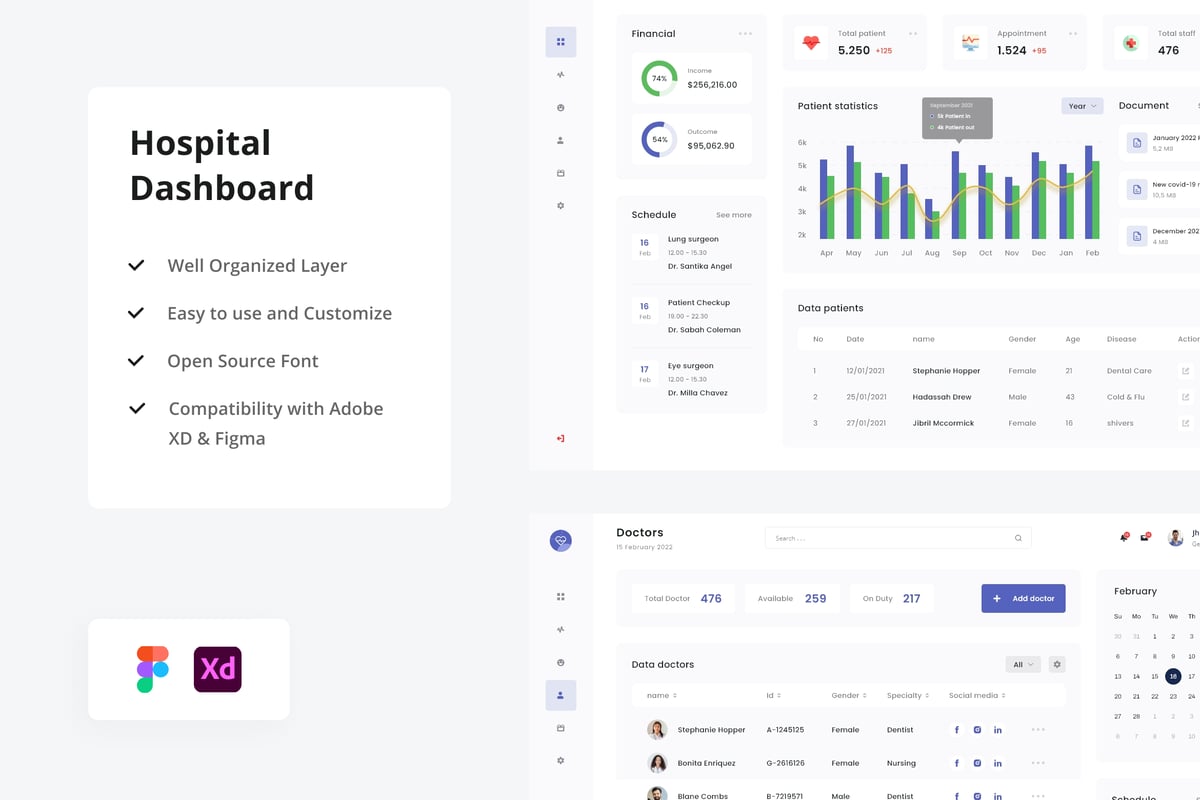Select the highlighted doctor user icon in Doctors sidebar
The height and width of the screenshot is (800, 1200).
[560, 695]
